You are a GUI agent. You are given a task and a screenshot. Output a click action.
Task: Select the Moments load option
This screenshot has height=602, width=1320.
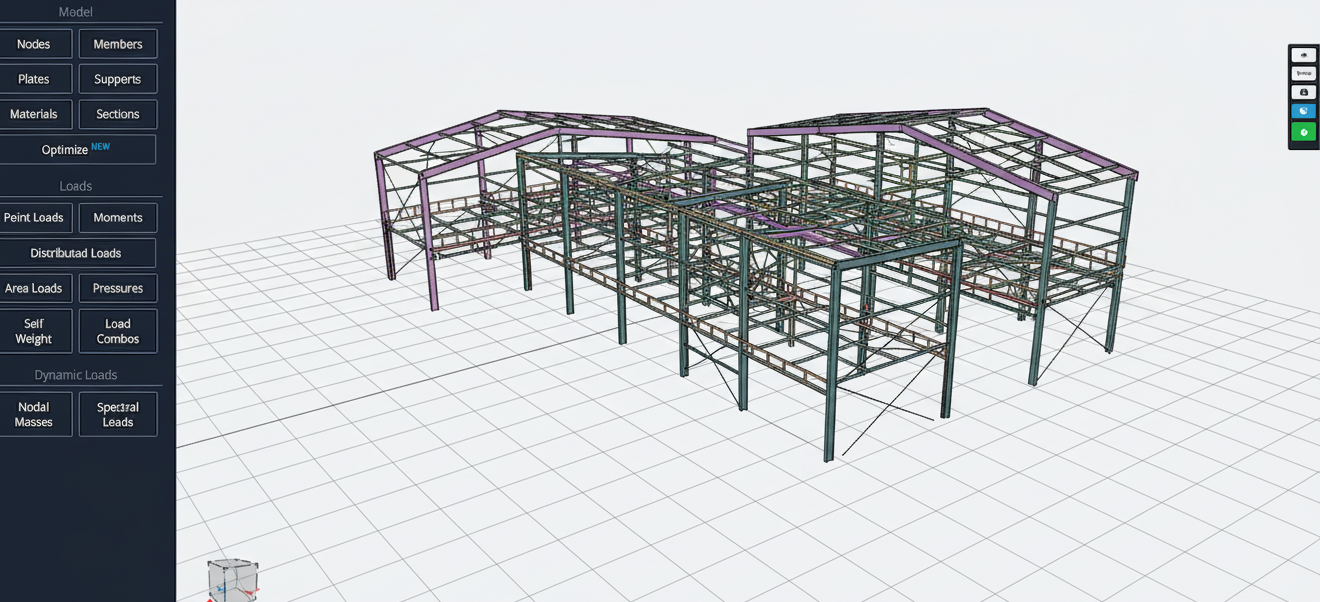[x=118, y=218]
